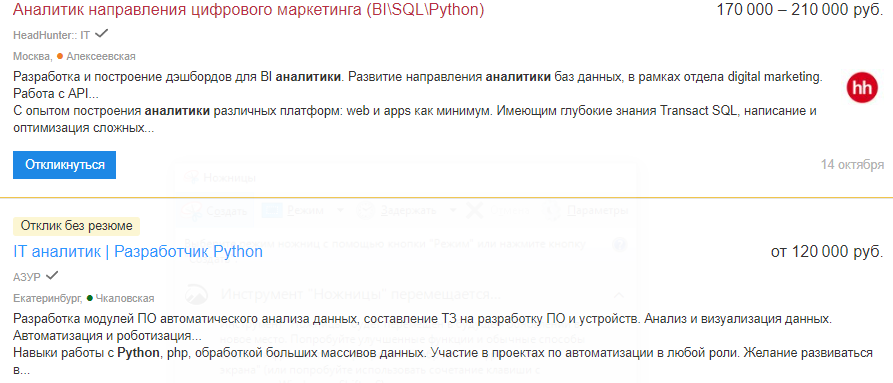The image size is (893, 383).
Task: Click the faded Создать scissors icon
Action: (x=190, y=211)
